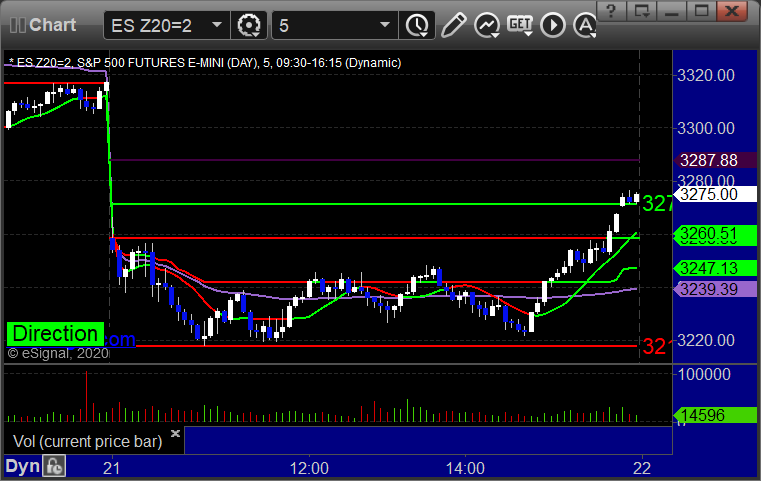Maximize the chart window

tap(701, 11)
